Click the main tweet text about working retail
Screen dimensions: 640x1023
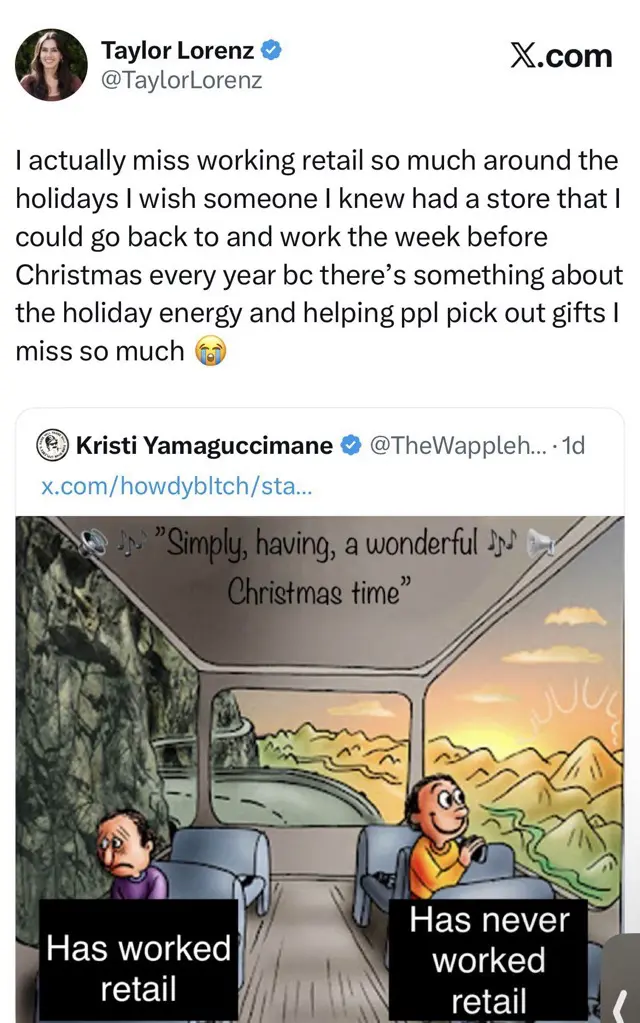pyautogui.click(x=318, y=255)
